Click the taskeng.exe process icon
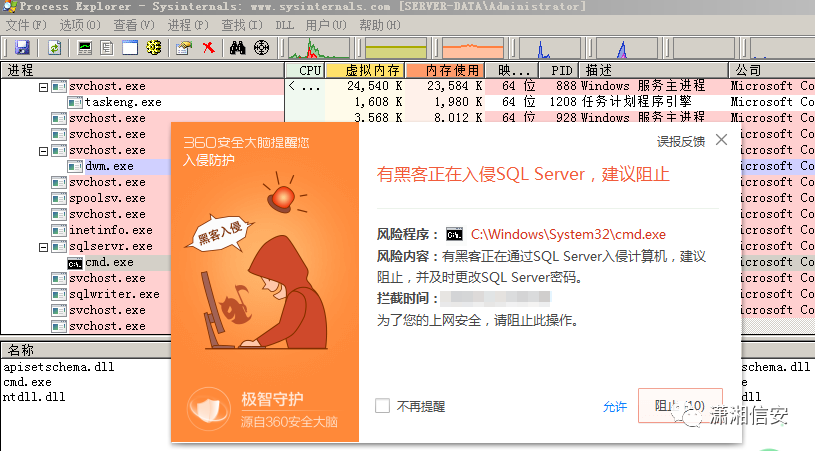815x451 pixels. (75, 102)
